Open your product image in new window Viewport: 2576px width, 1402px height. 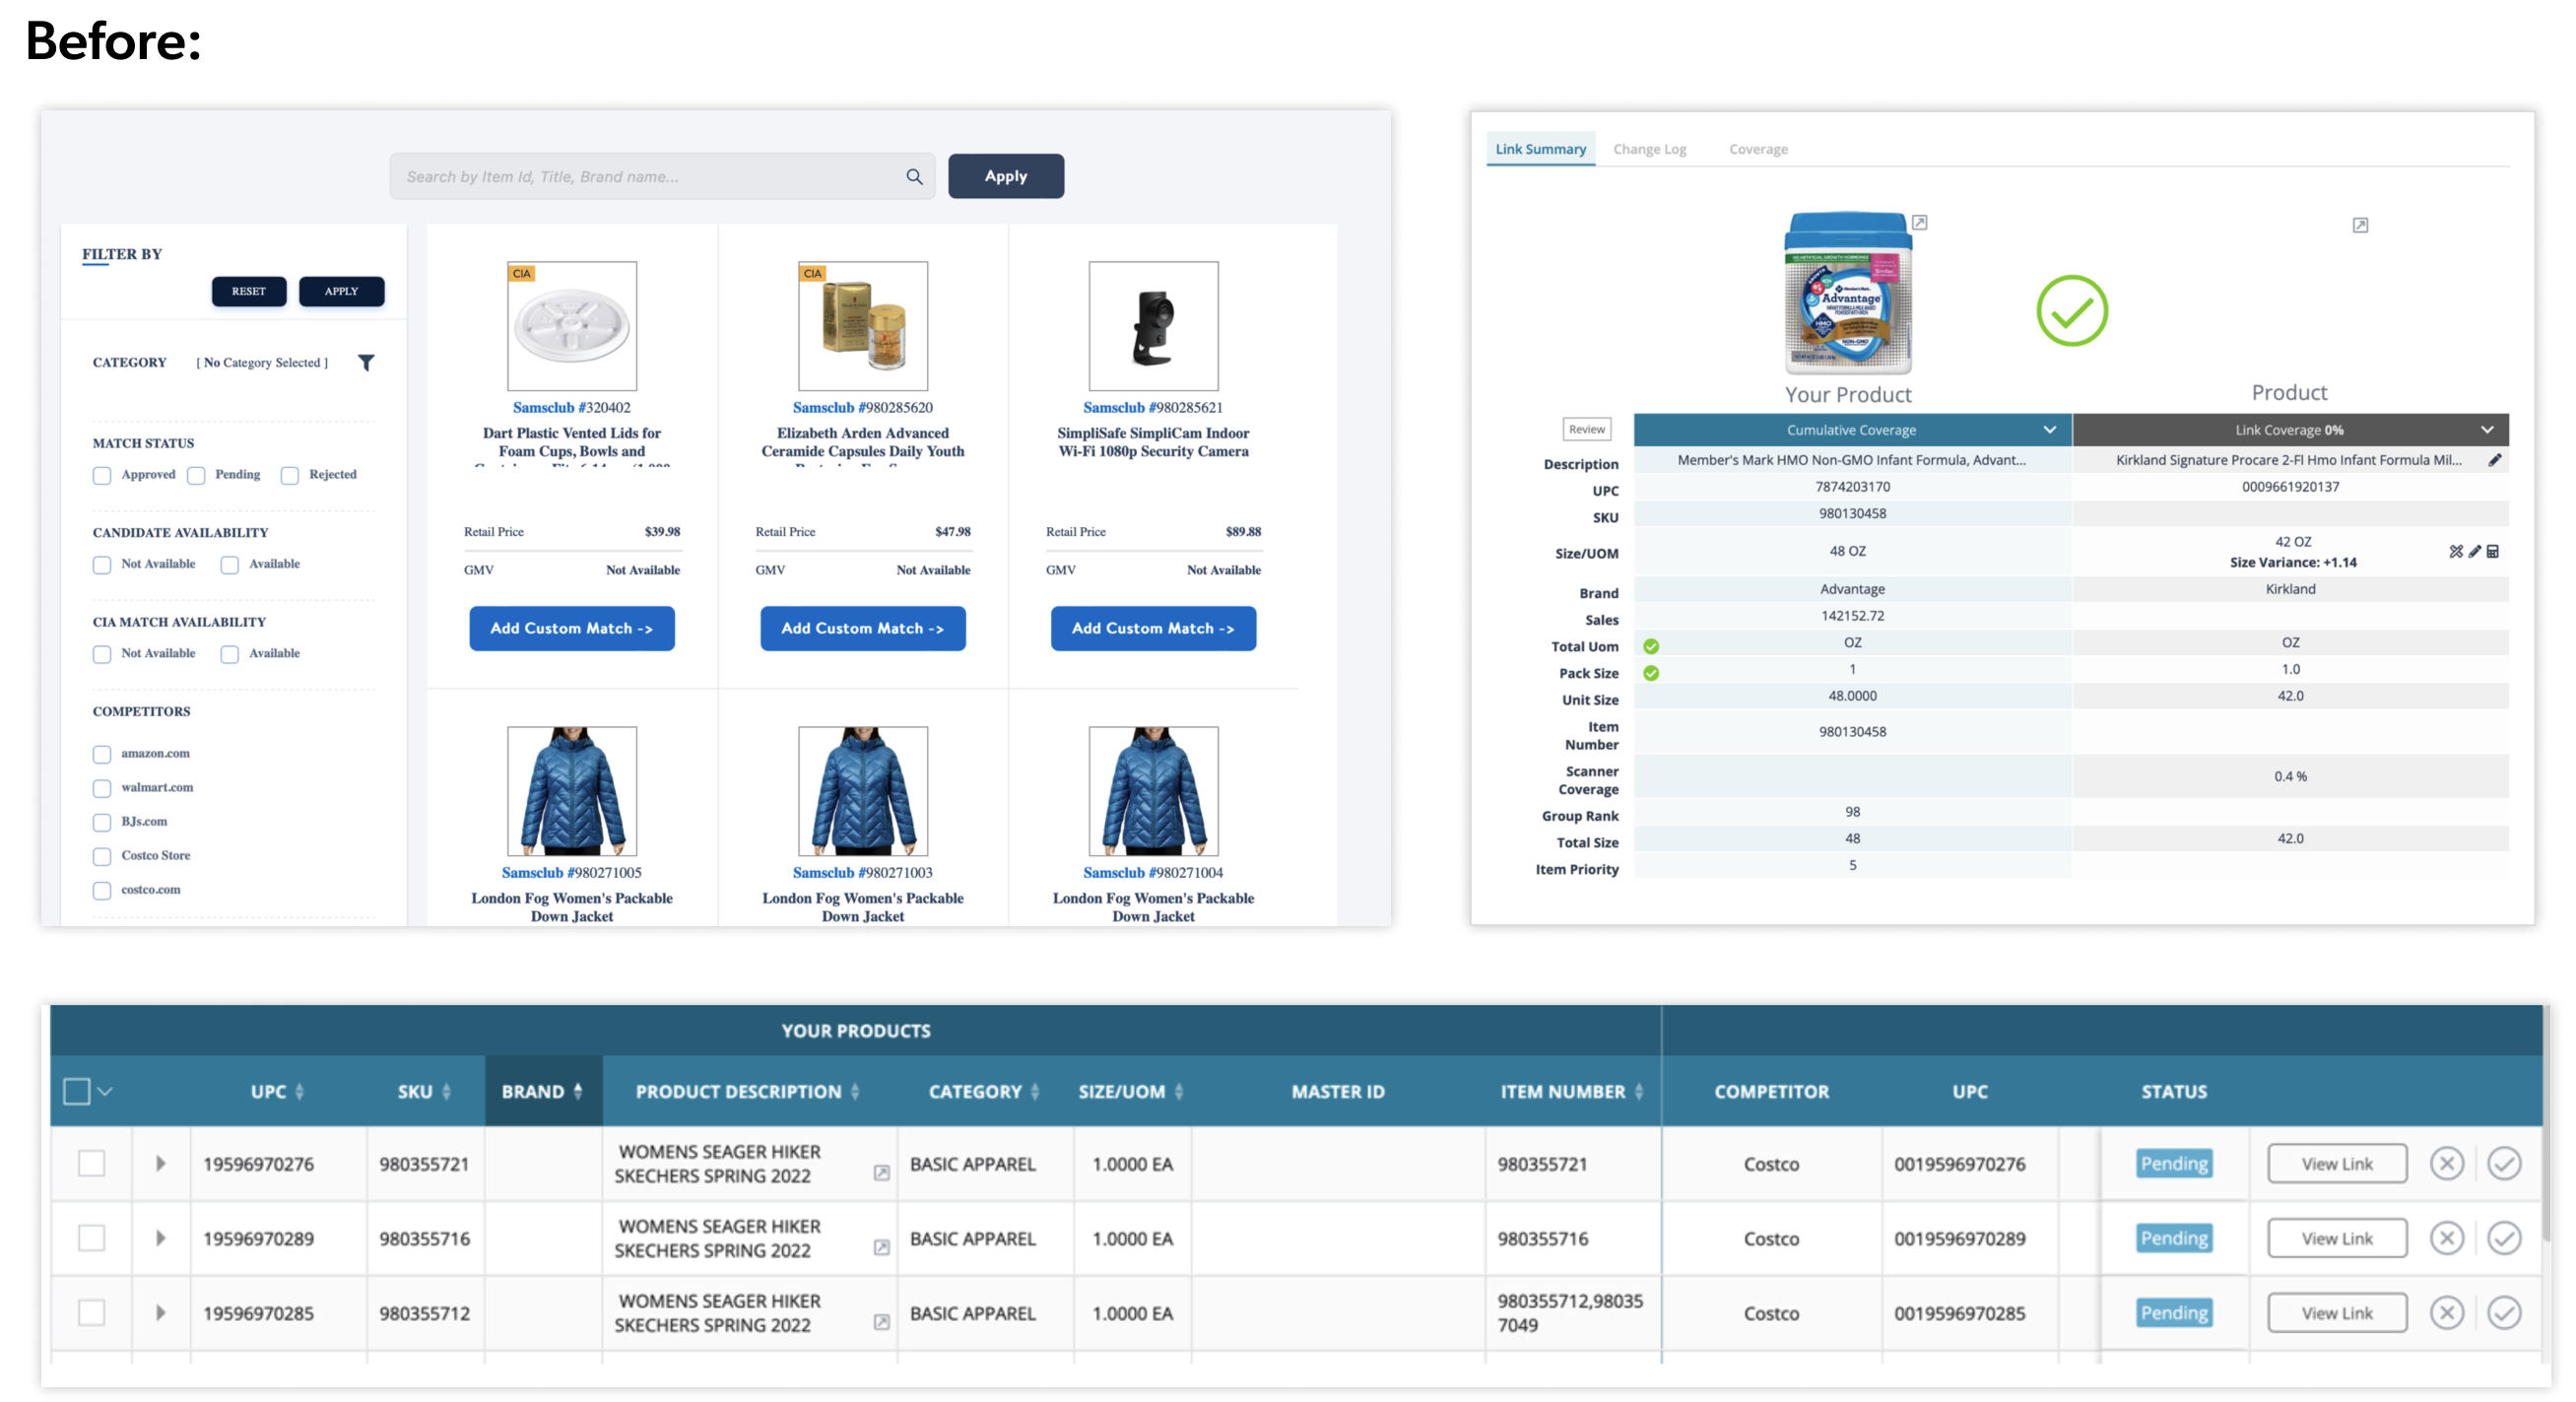[x=1919, y=223]
